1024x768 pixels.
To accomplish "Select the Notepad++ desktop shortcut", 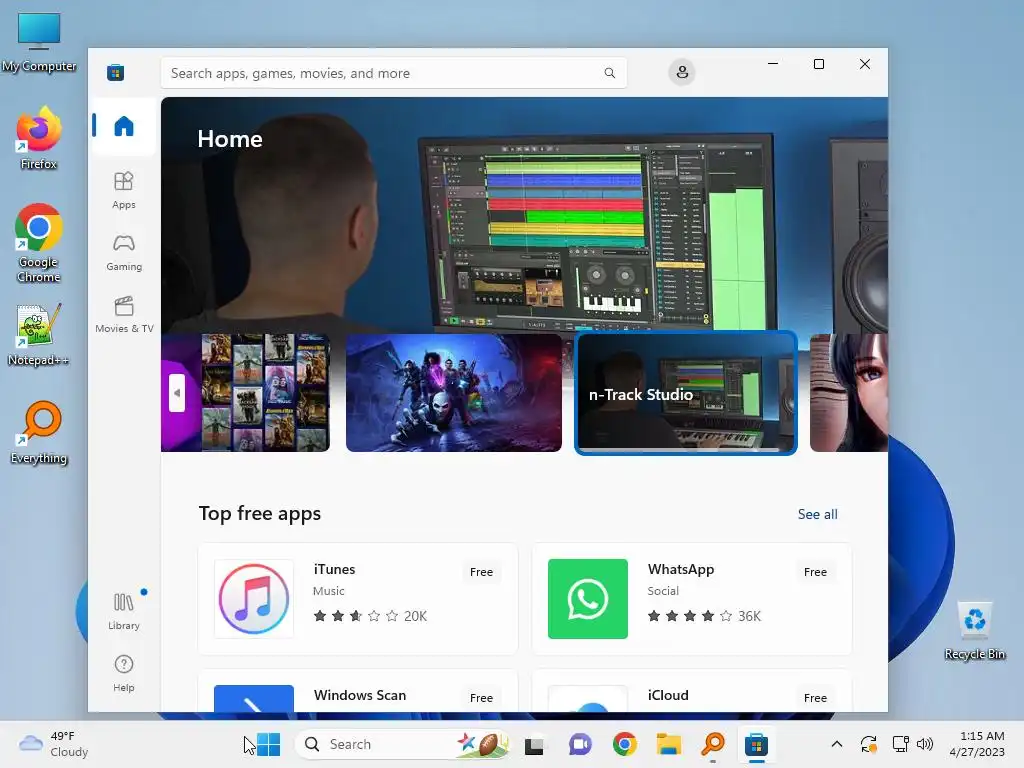I will [x=39, y=334].
